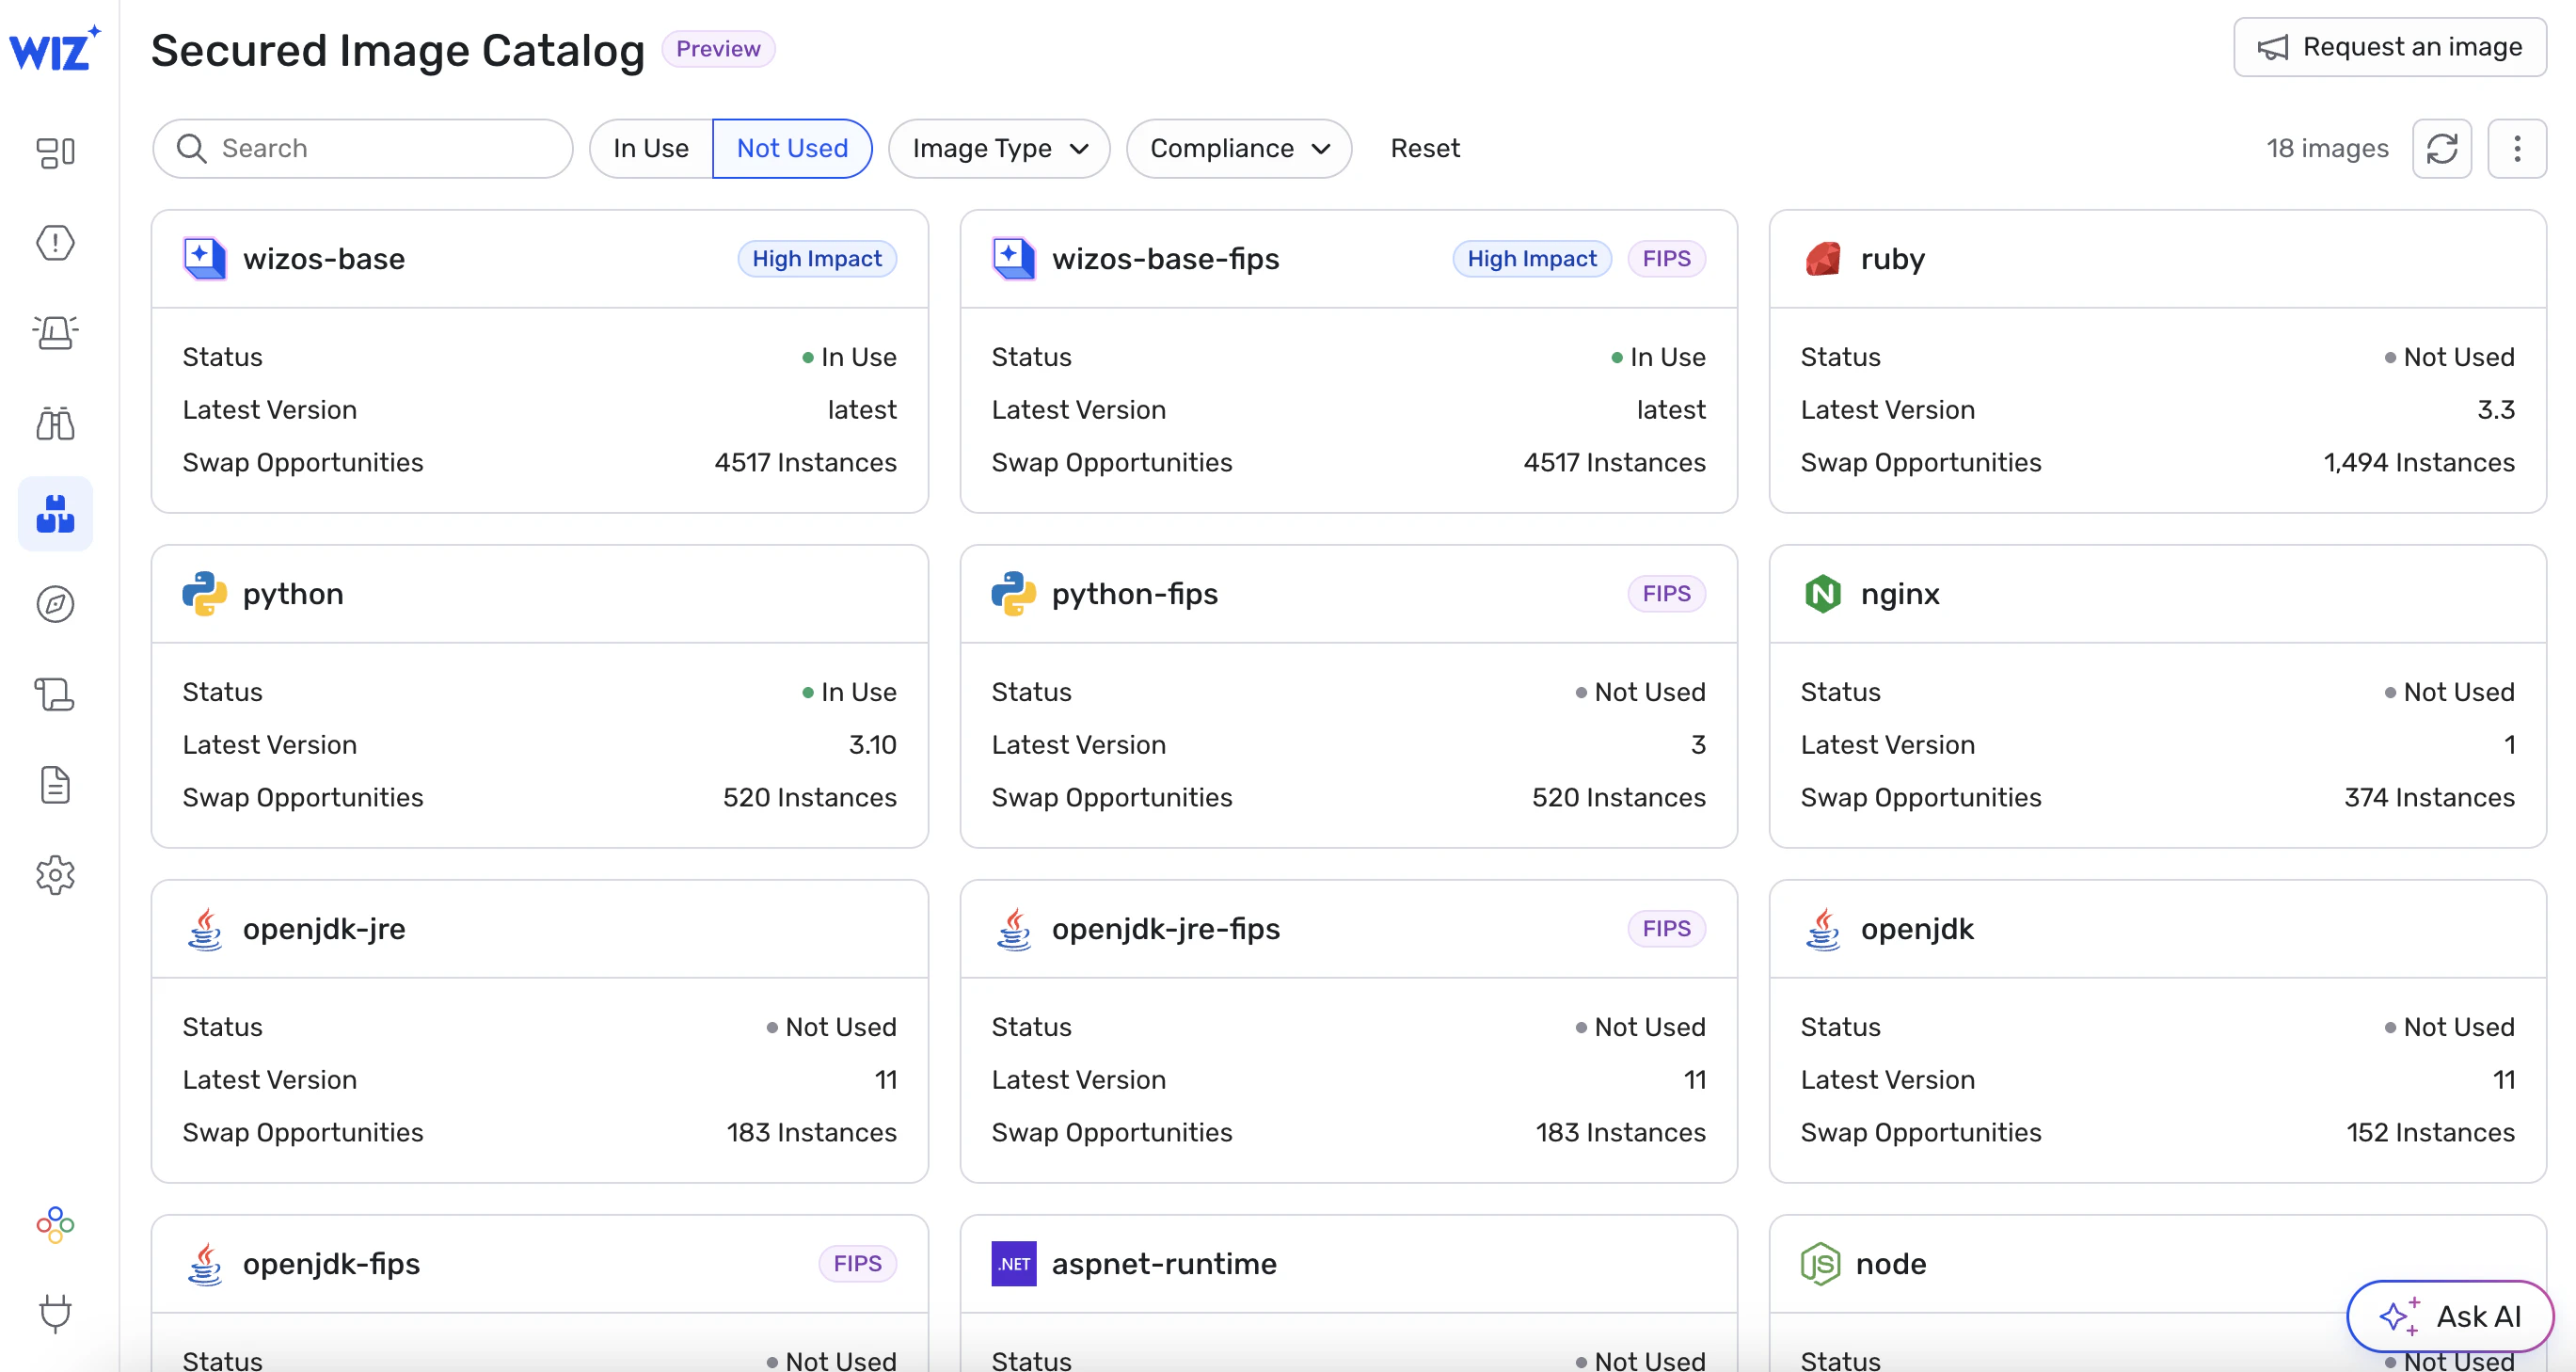Open the document reports icon
Viewport: 2576px width, 1372px height.
(x=55, y=785)
